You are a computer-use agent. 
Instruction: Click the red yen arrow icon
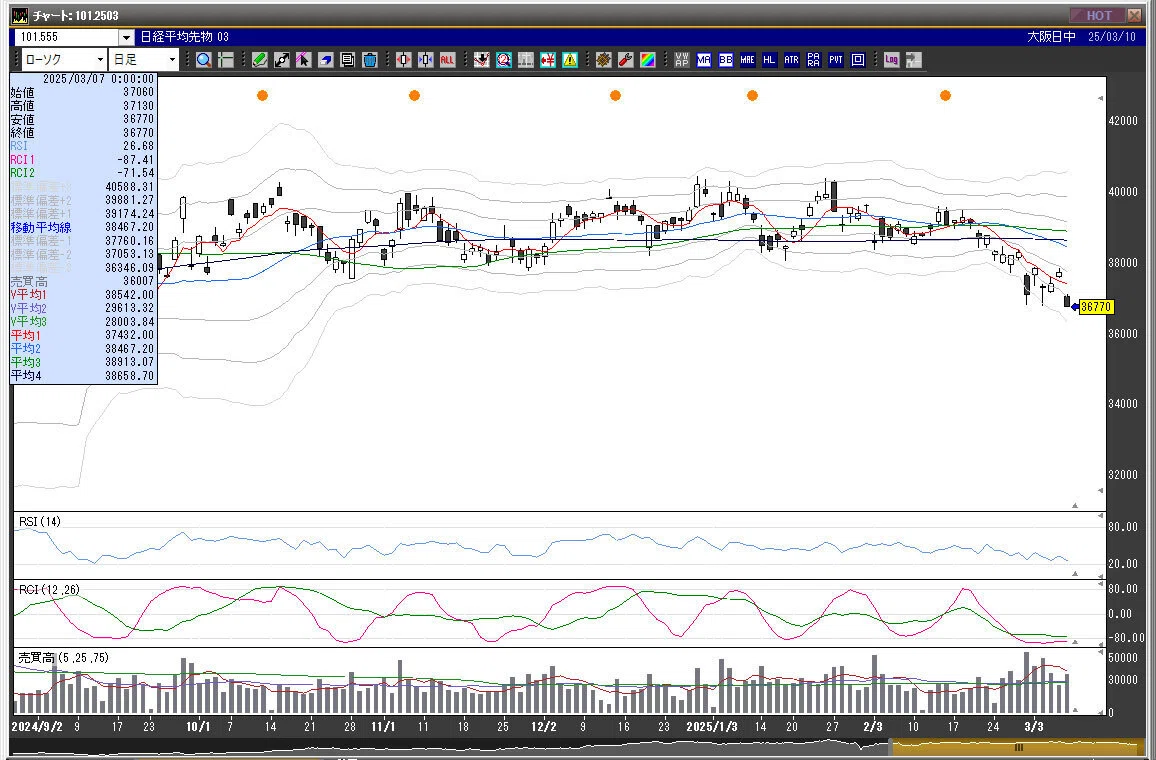[x=548, y=60]
